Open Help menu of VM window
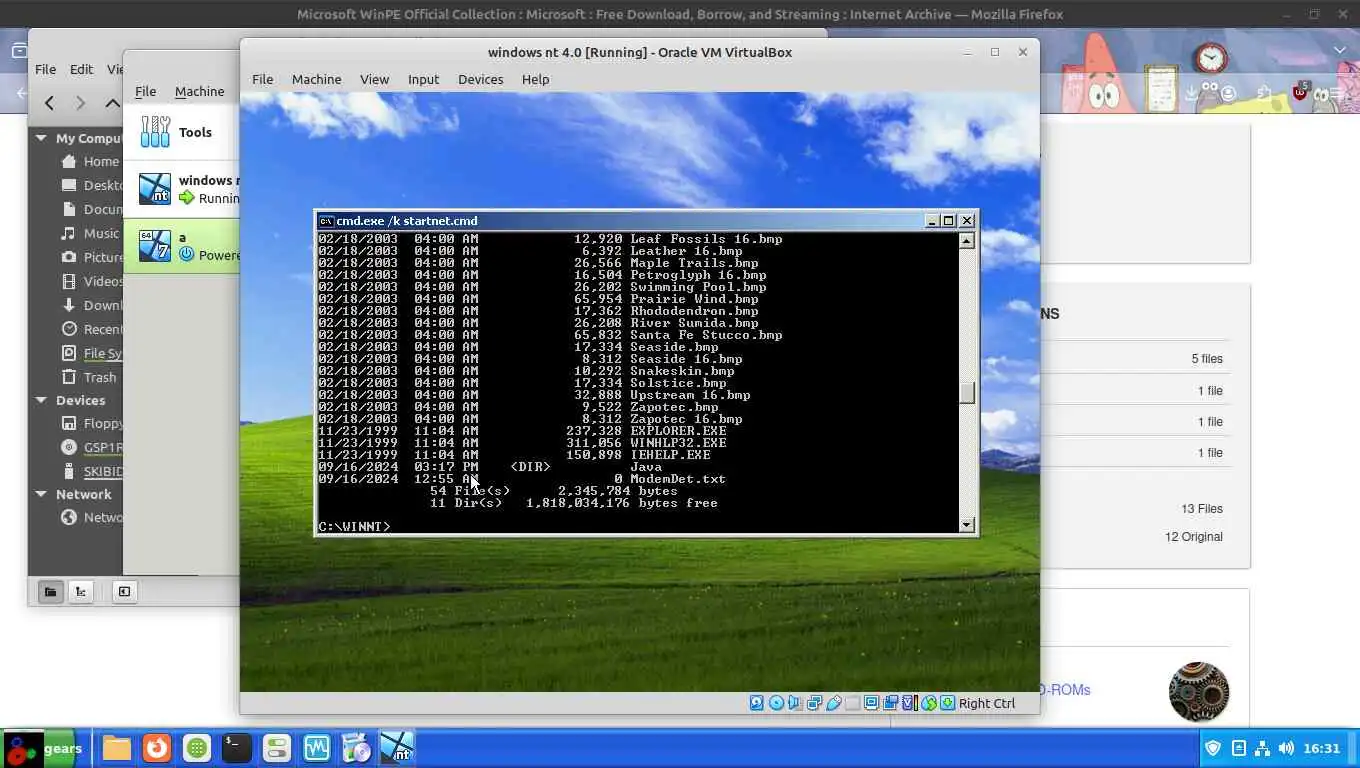 [535, 79]
